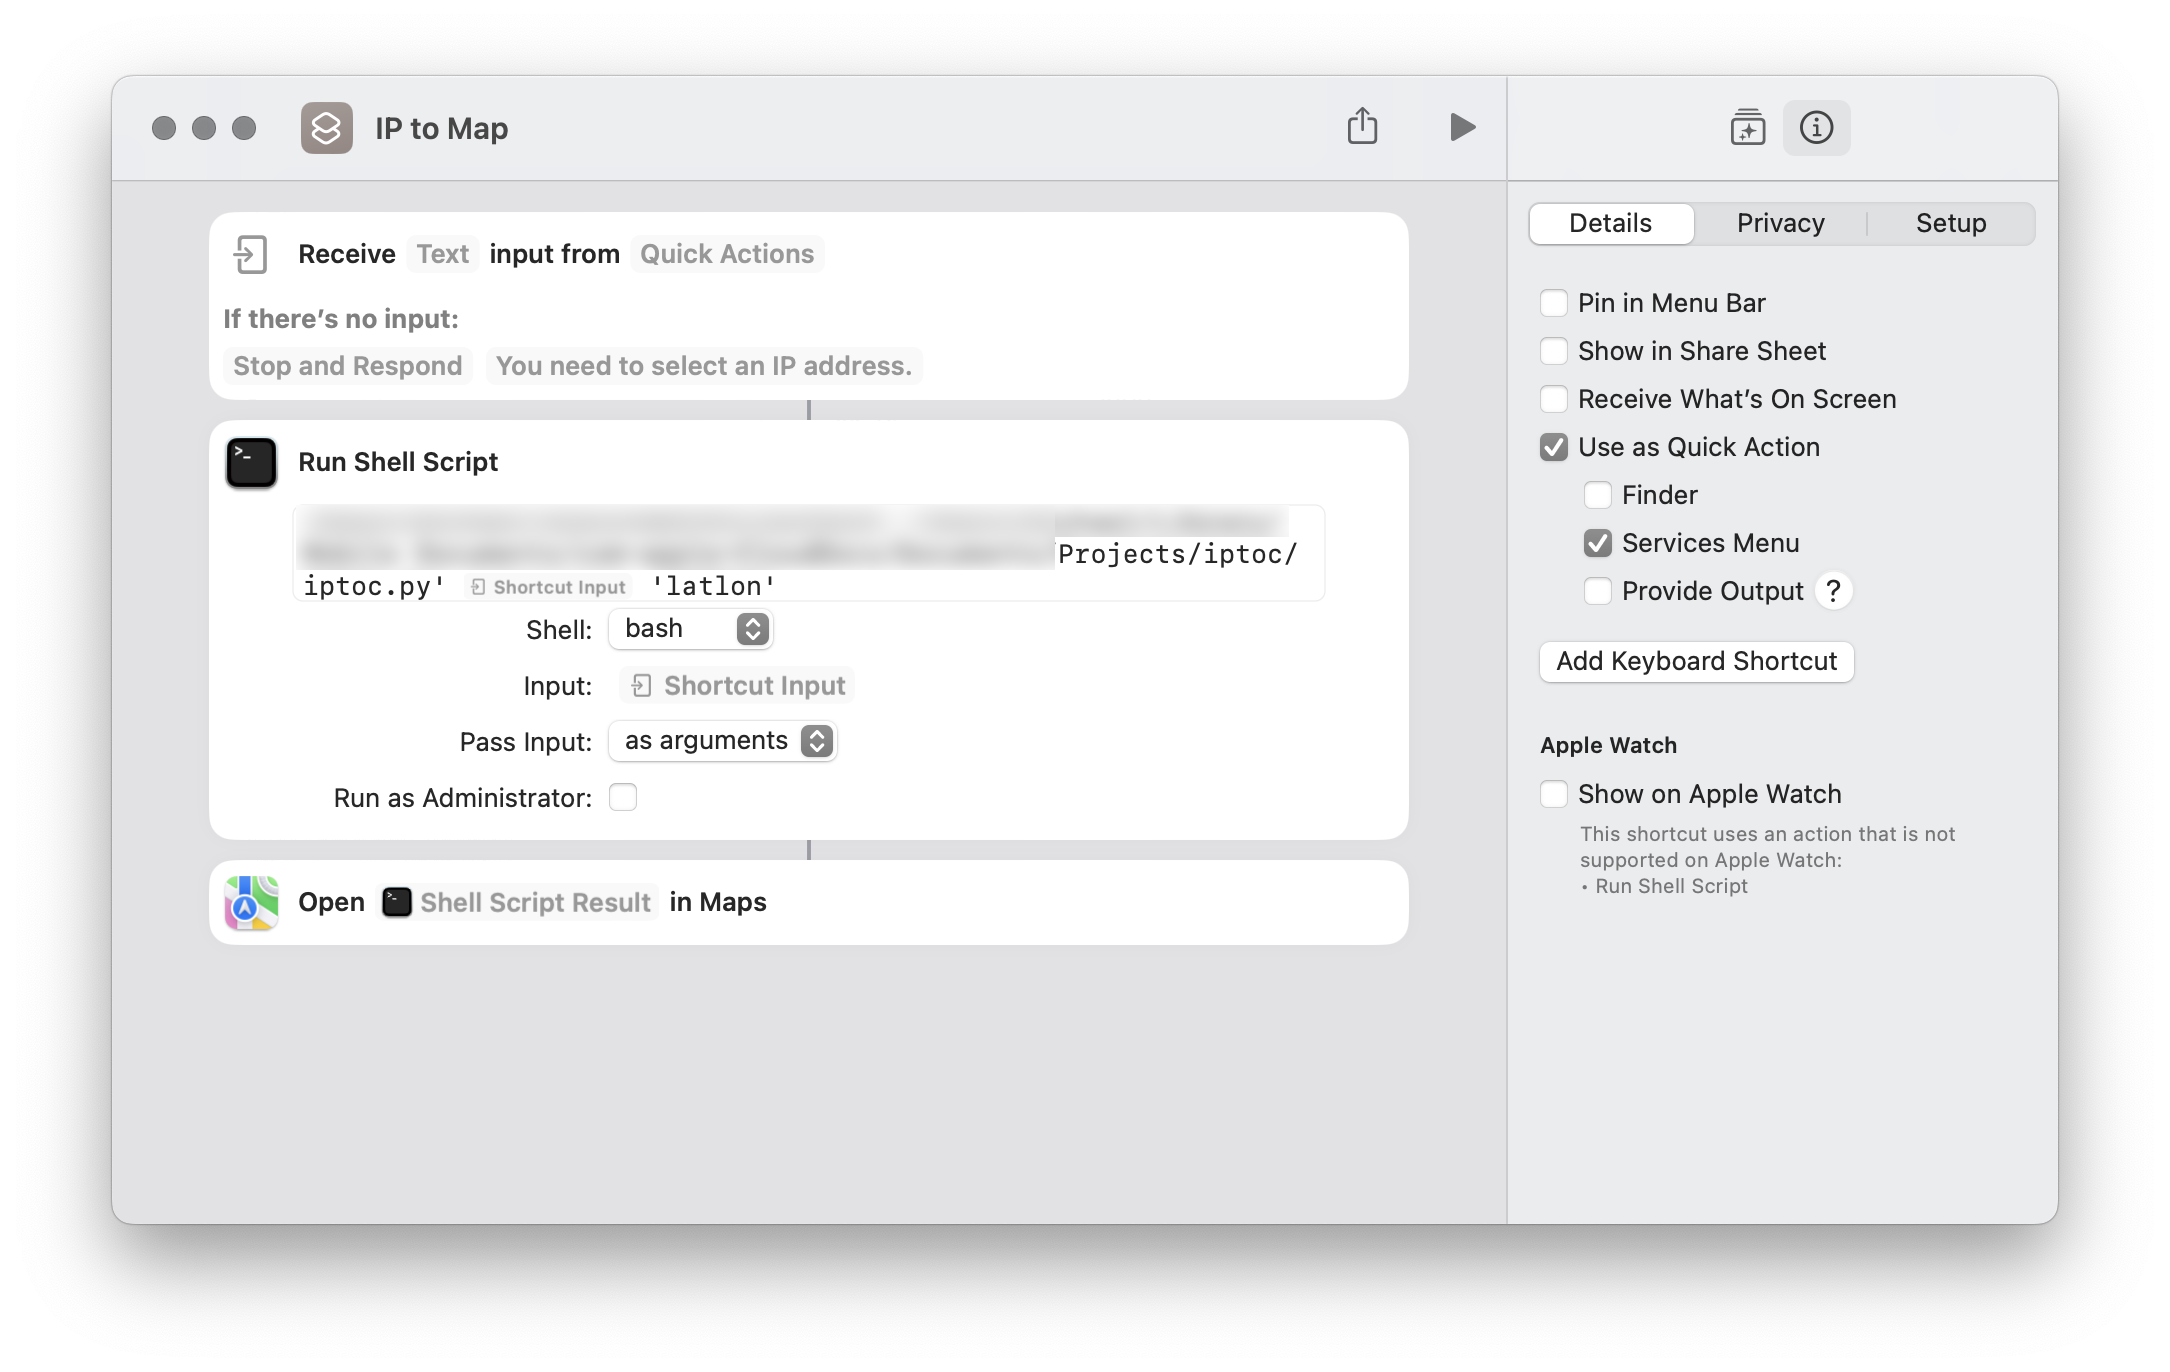The height and width of the screenshot is (1372, 2170).
Task: Click the Run as Administrator toggle
Action: click(624, 797)
